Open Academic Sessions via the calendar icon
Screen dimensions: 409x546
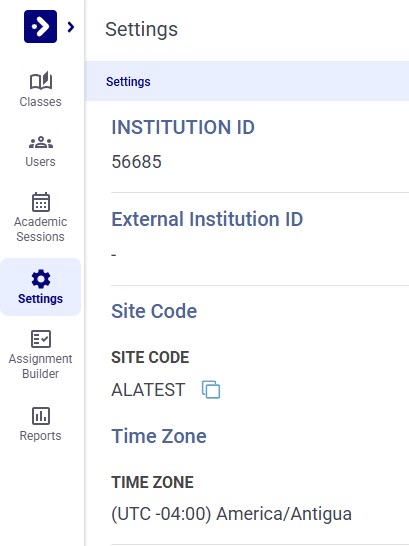(x=41, y=202)
